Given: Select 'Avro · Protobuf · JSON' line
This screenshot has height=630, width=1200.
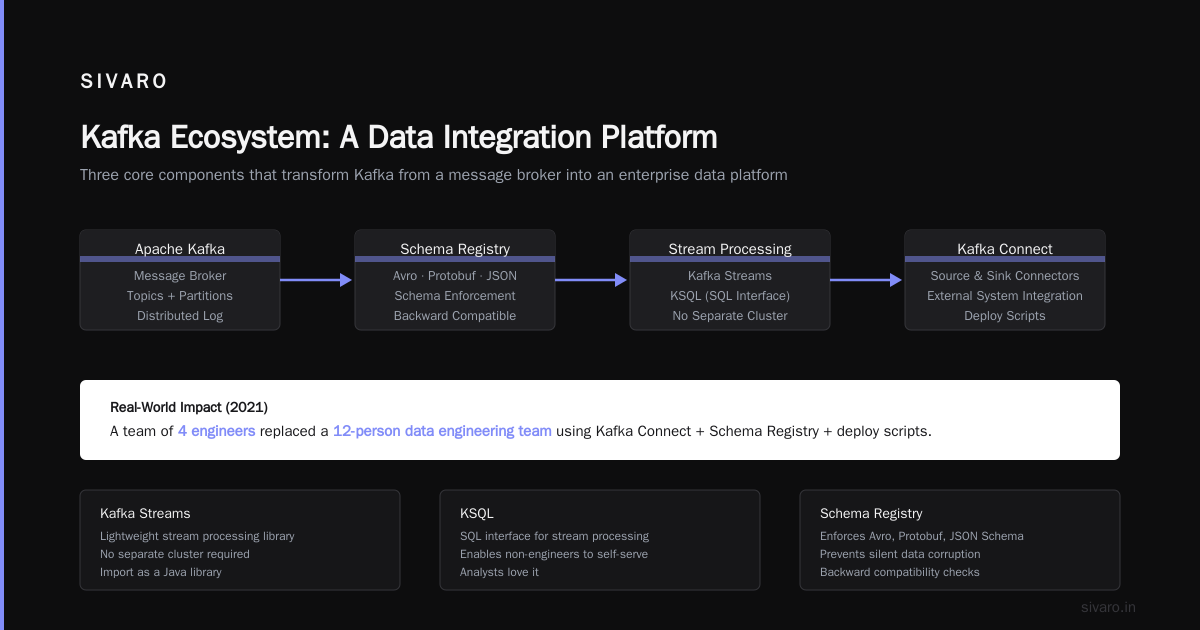Looking at the screenshot, I should [x=455, y=276].
